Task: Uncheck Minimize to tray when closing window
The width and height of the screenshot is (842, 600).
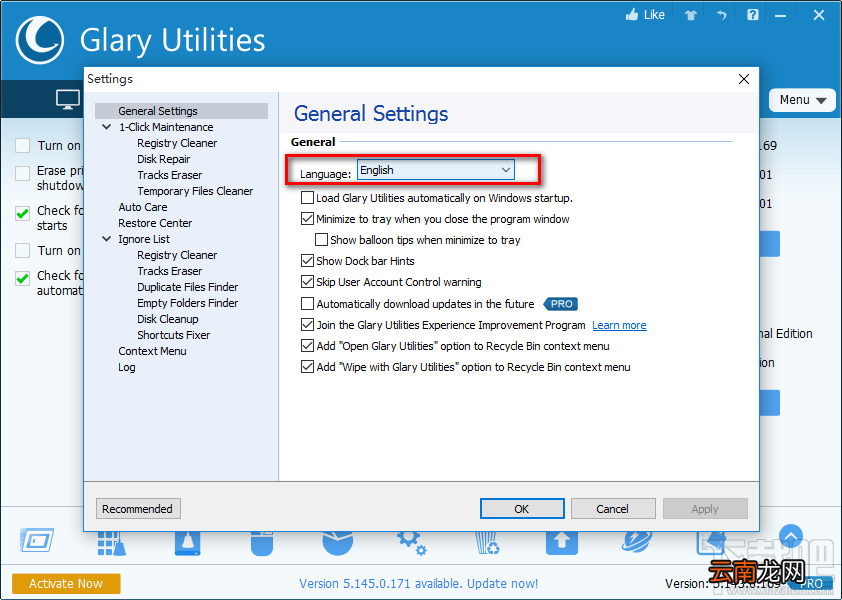Action: click(x=307, y=219)
